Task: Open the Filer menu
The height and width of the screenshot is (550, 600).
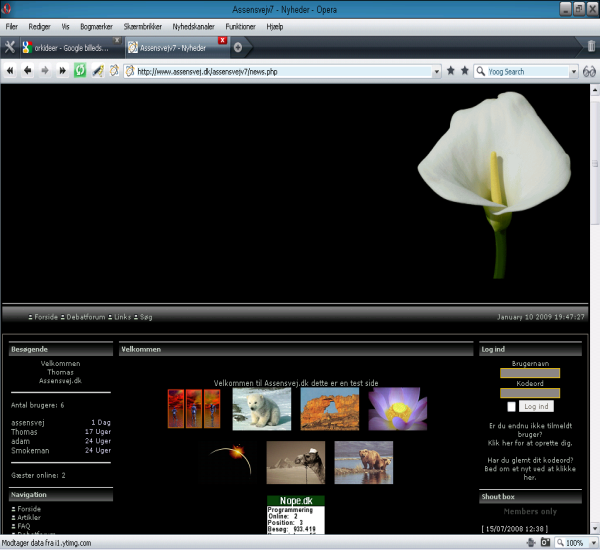Action: point(11,26)
